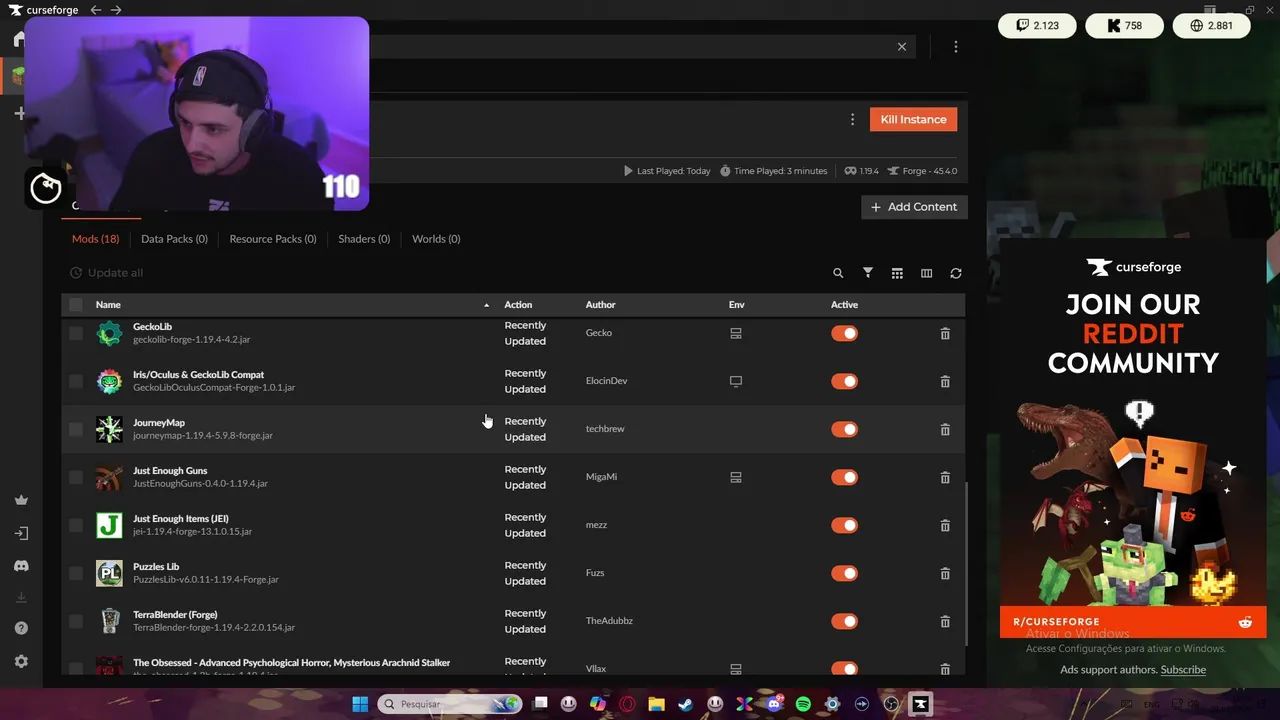The image size is (1280, 720).
Task: Click Update all button
Action: coord(106,273)
